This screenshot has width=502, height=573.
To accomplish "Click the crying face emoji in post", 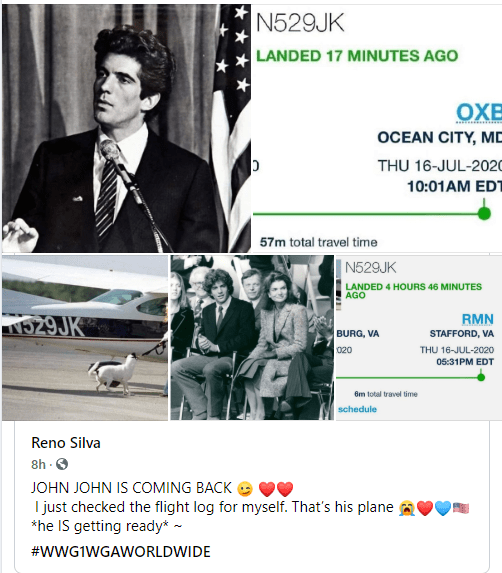I will (407, 508).
